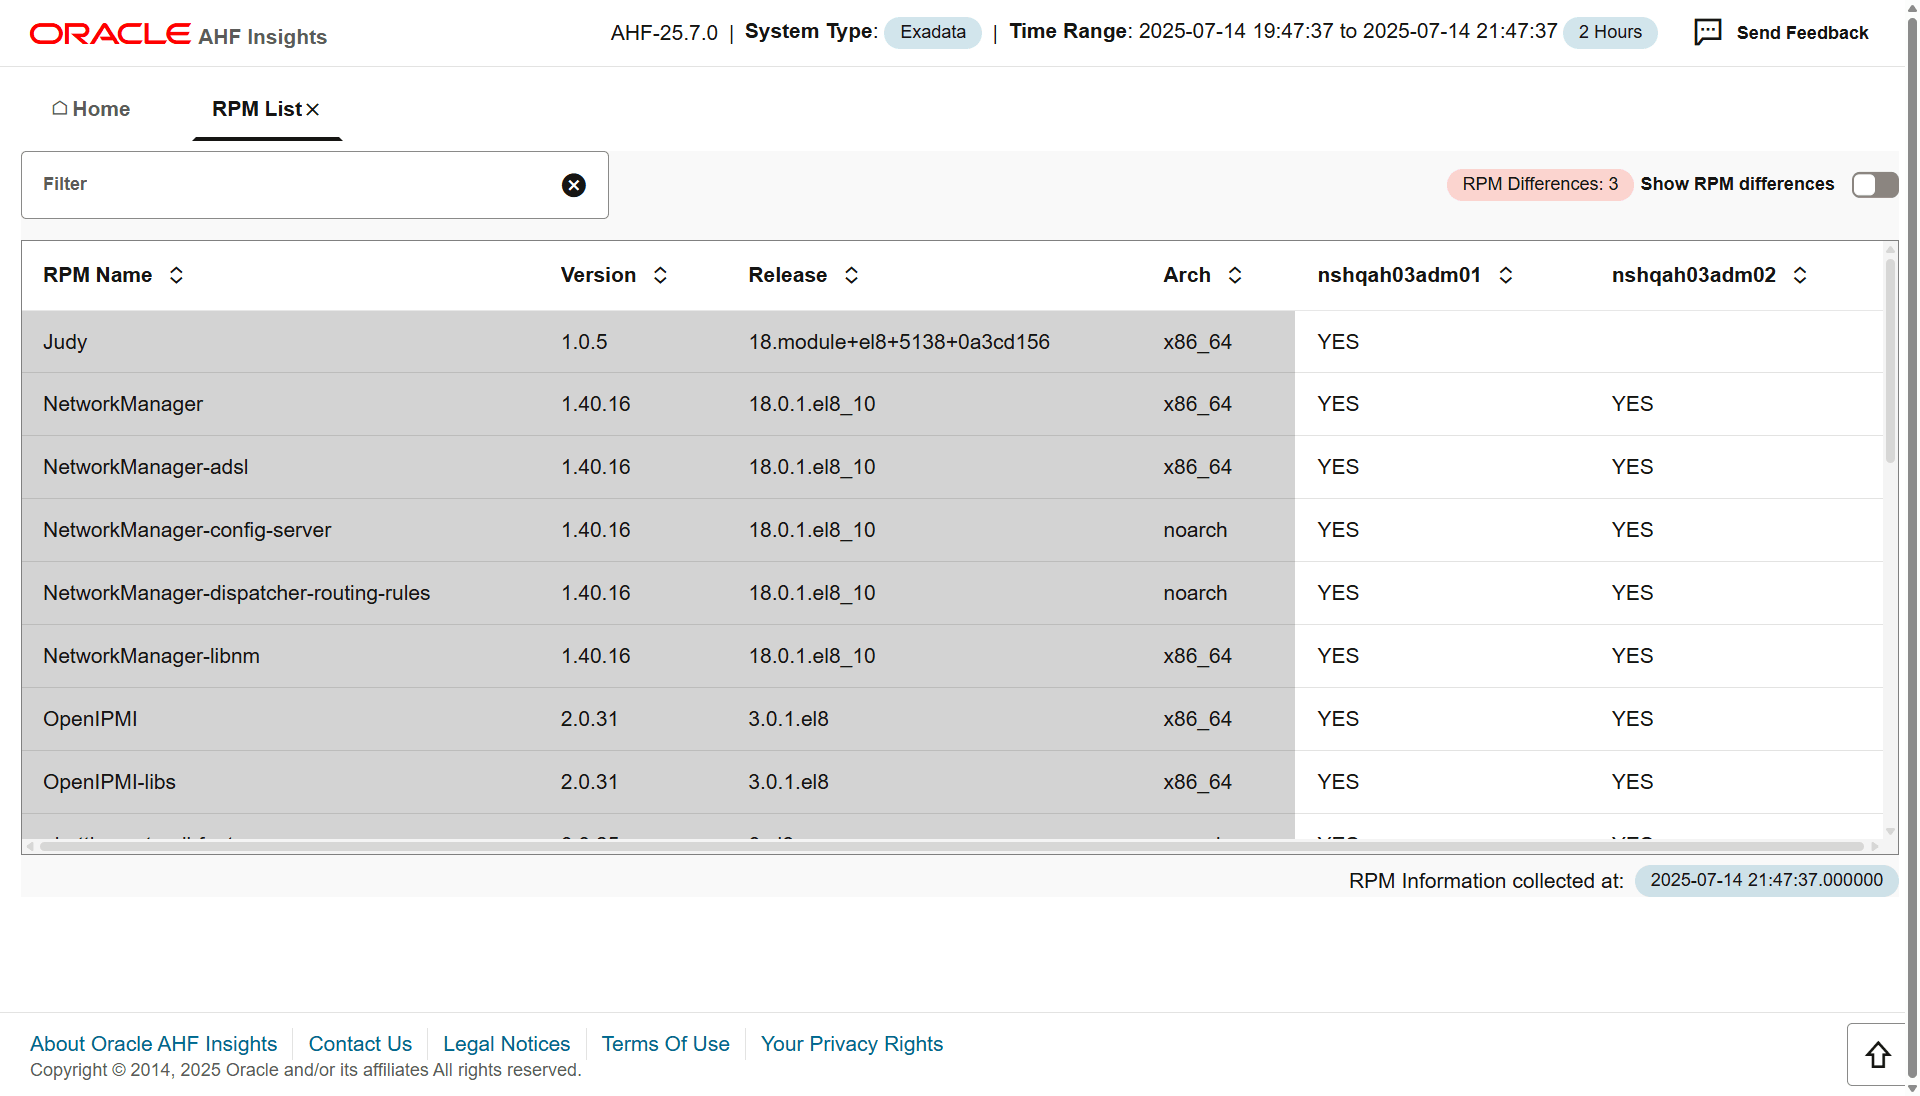Click the Send Feedback chat icon
The height and width of the screenshot is (1096, 1920).
tap(1707, 32)
